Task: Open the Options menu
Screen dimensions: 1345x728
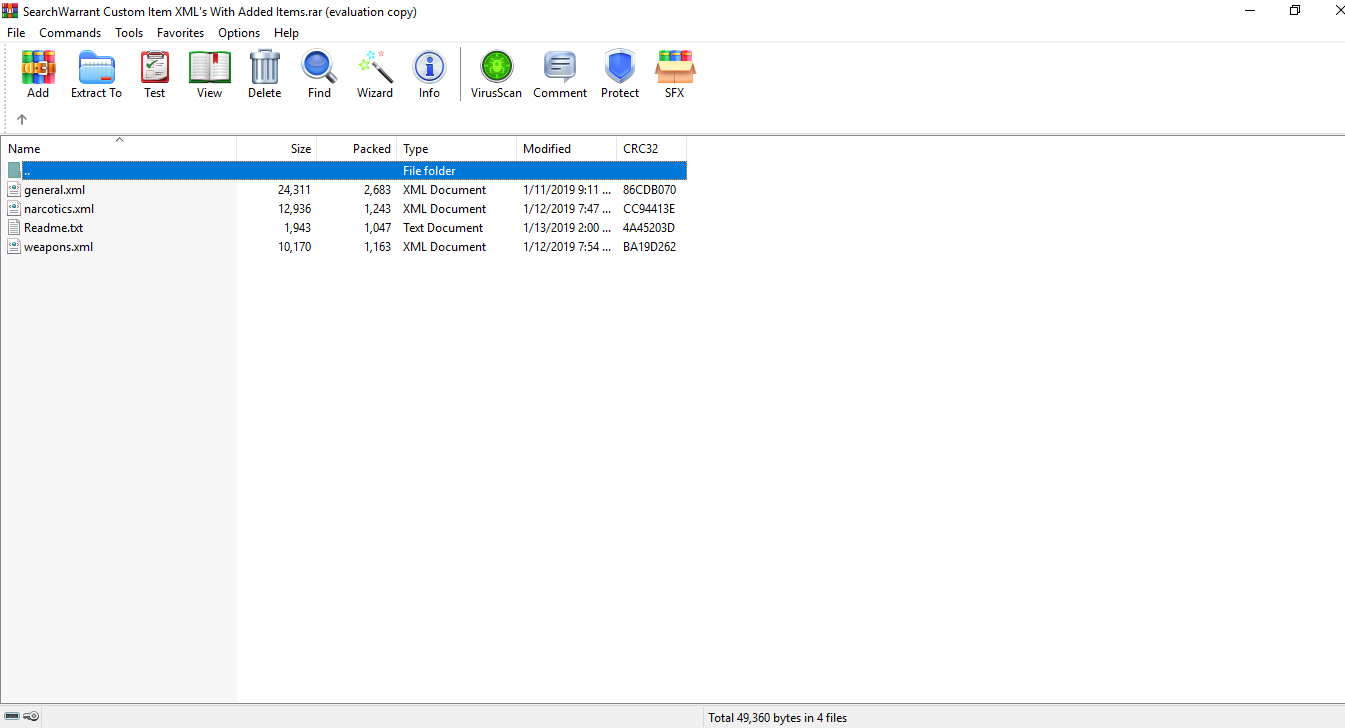Action: (239, 33)
